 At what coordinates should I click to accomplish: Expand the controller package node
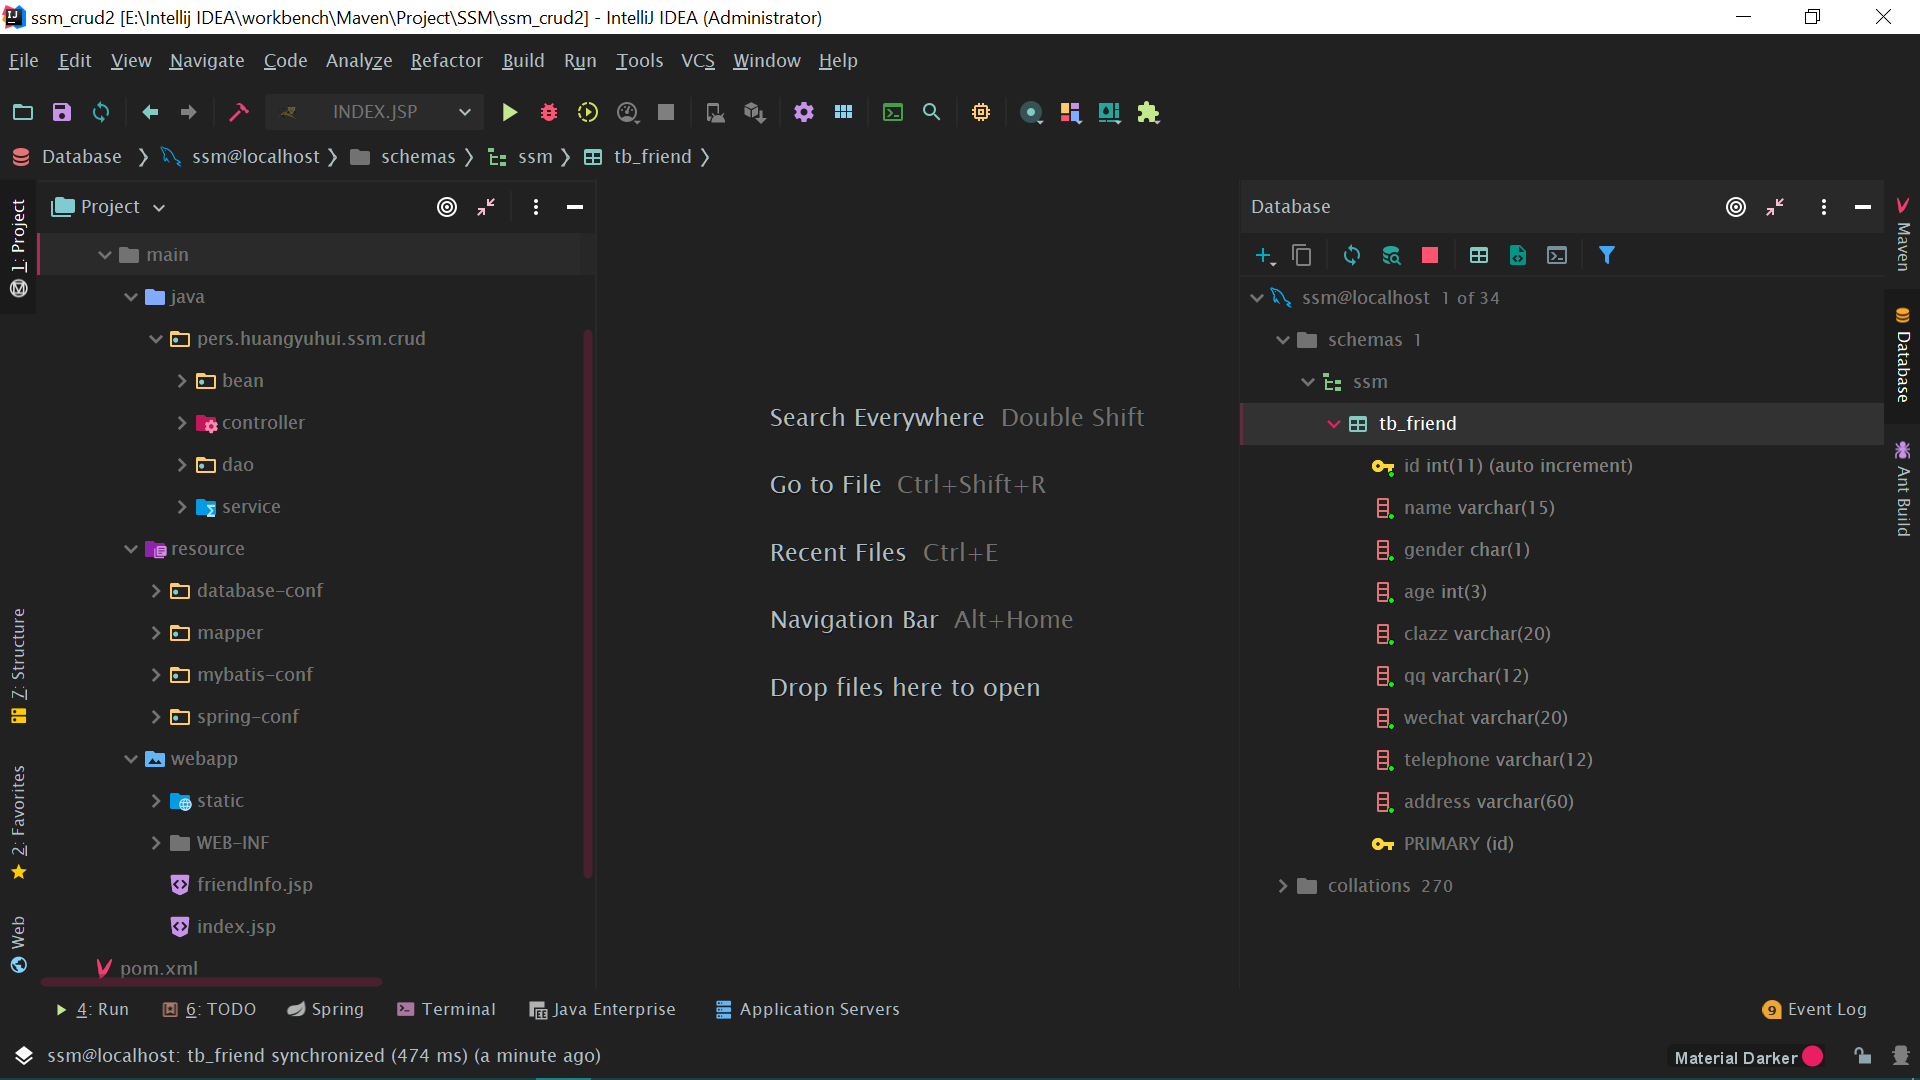click(182, 423)
